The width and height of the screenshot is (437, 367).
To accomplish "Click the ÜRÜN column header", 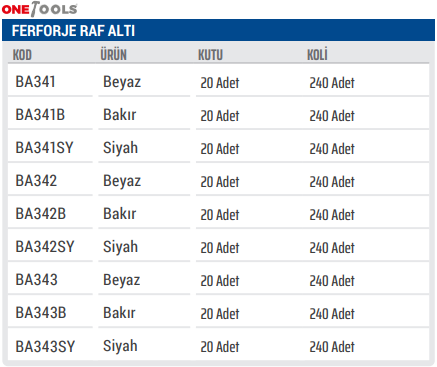I will point(113,55).
